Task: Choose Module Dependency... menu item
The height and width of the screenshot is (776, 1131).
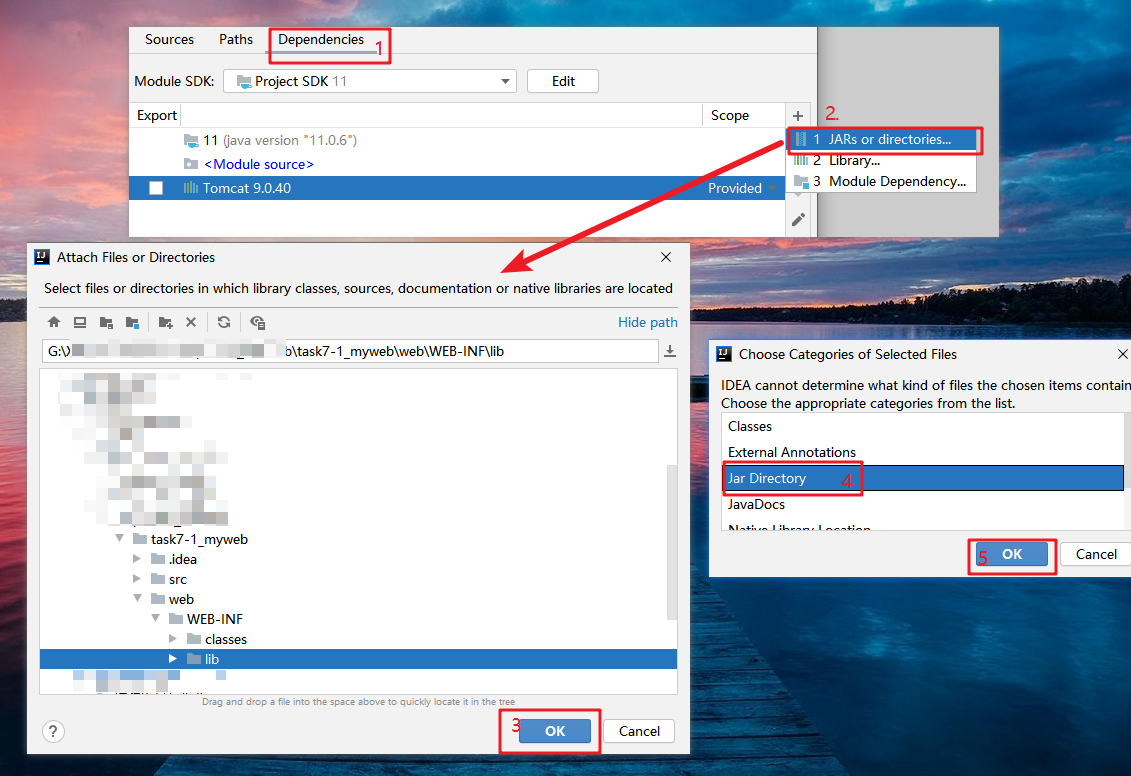Action: 881,182
